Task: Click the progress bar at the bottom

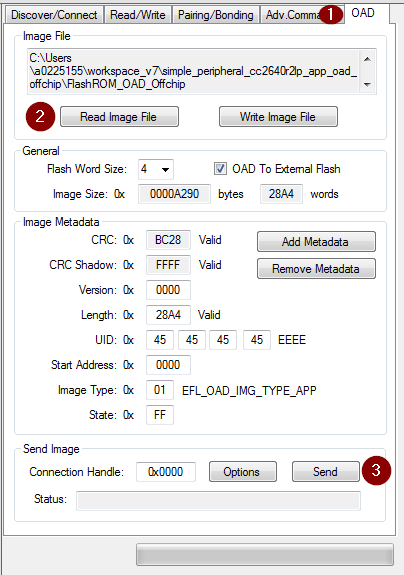Action: pyautogui.click(x=265, y=554)
